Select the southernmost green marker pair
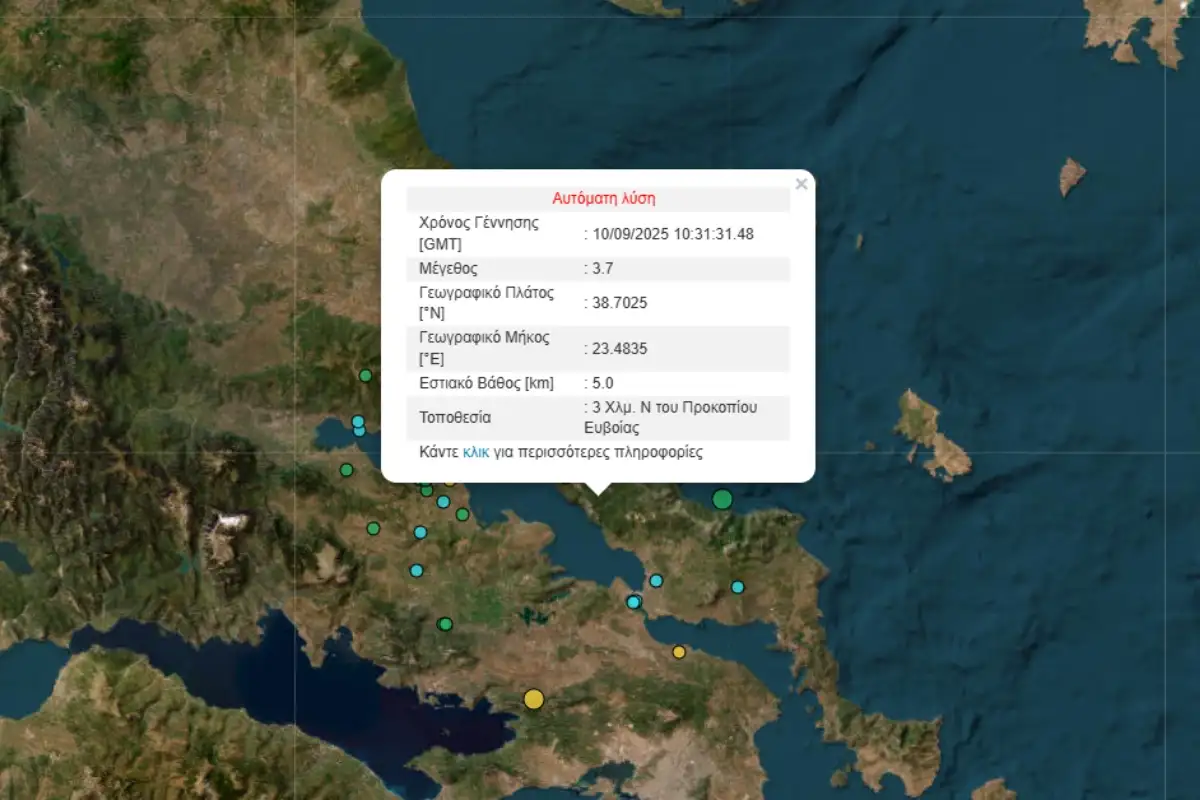Image resolution: width=1200 pixels, height=800 pixels. coord(445,624)
